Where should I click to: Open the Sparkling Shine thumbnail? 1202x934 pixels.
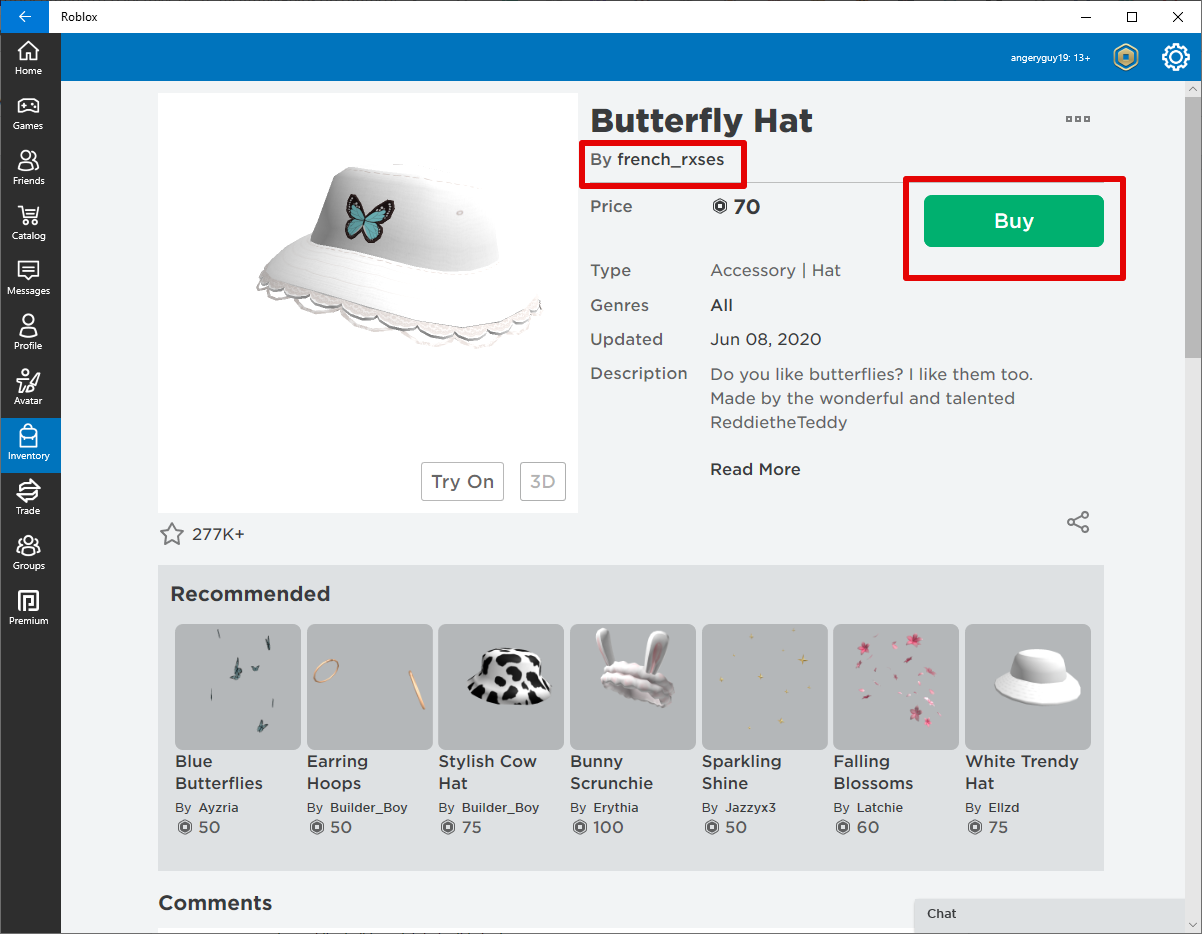765,687
